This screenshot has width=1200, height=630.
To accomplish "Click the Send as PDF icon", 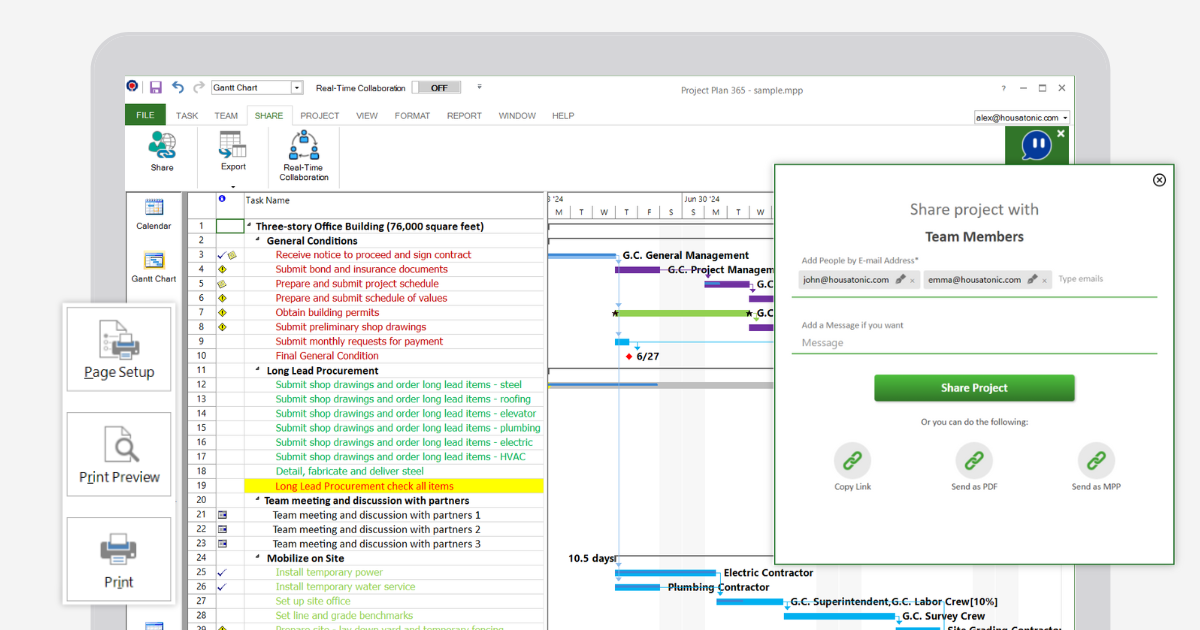I will (x=974, y=461).
